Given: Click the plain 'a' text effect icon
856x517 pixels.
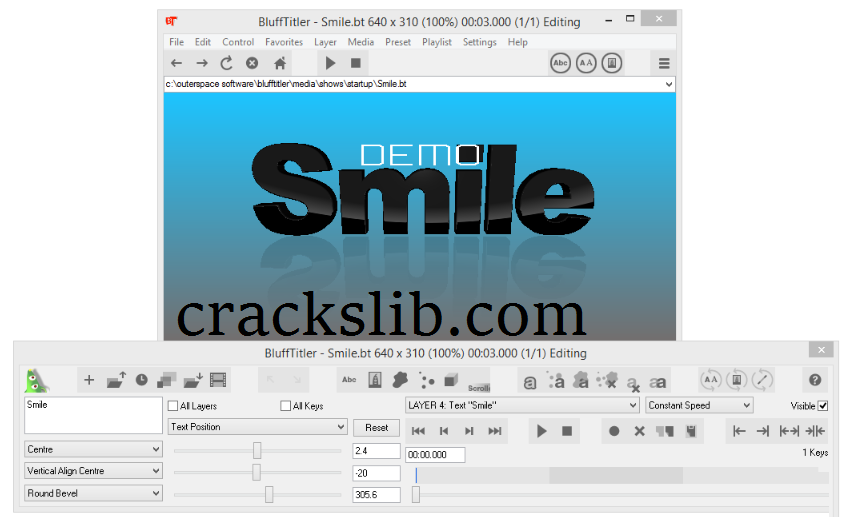Looking at the screenshot, I should coord(530,382).
